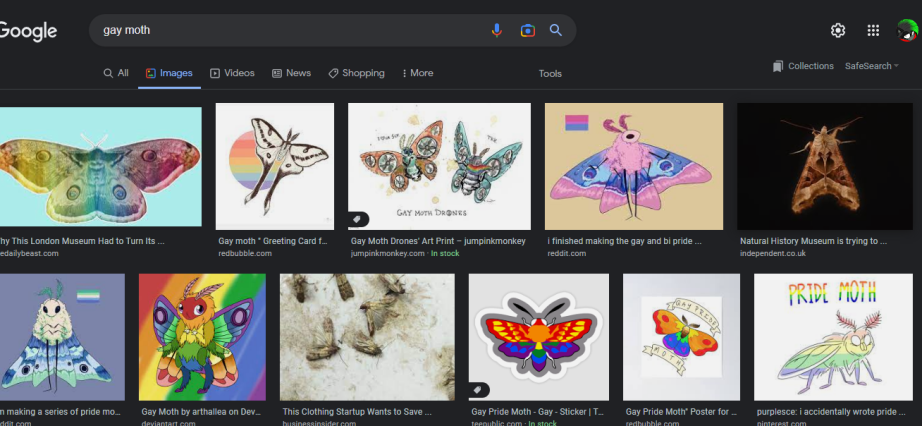The height and width of the screenshot is (426, 922).
Task: Click redbubble.com under the greeting card
Action: (245, 254)
